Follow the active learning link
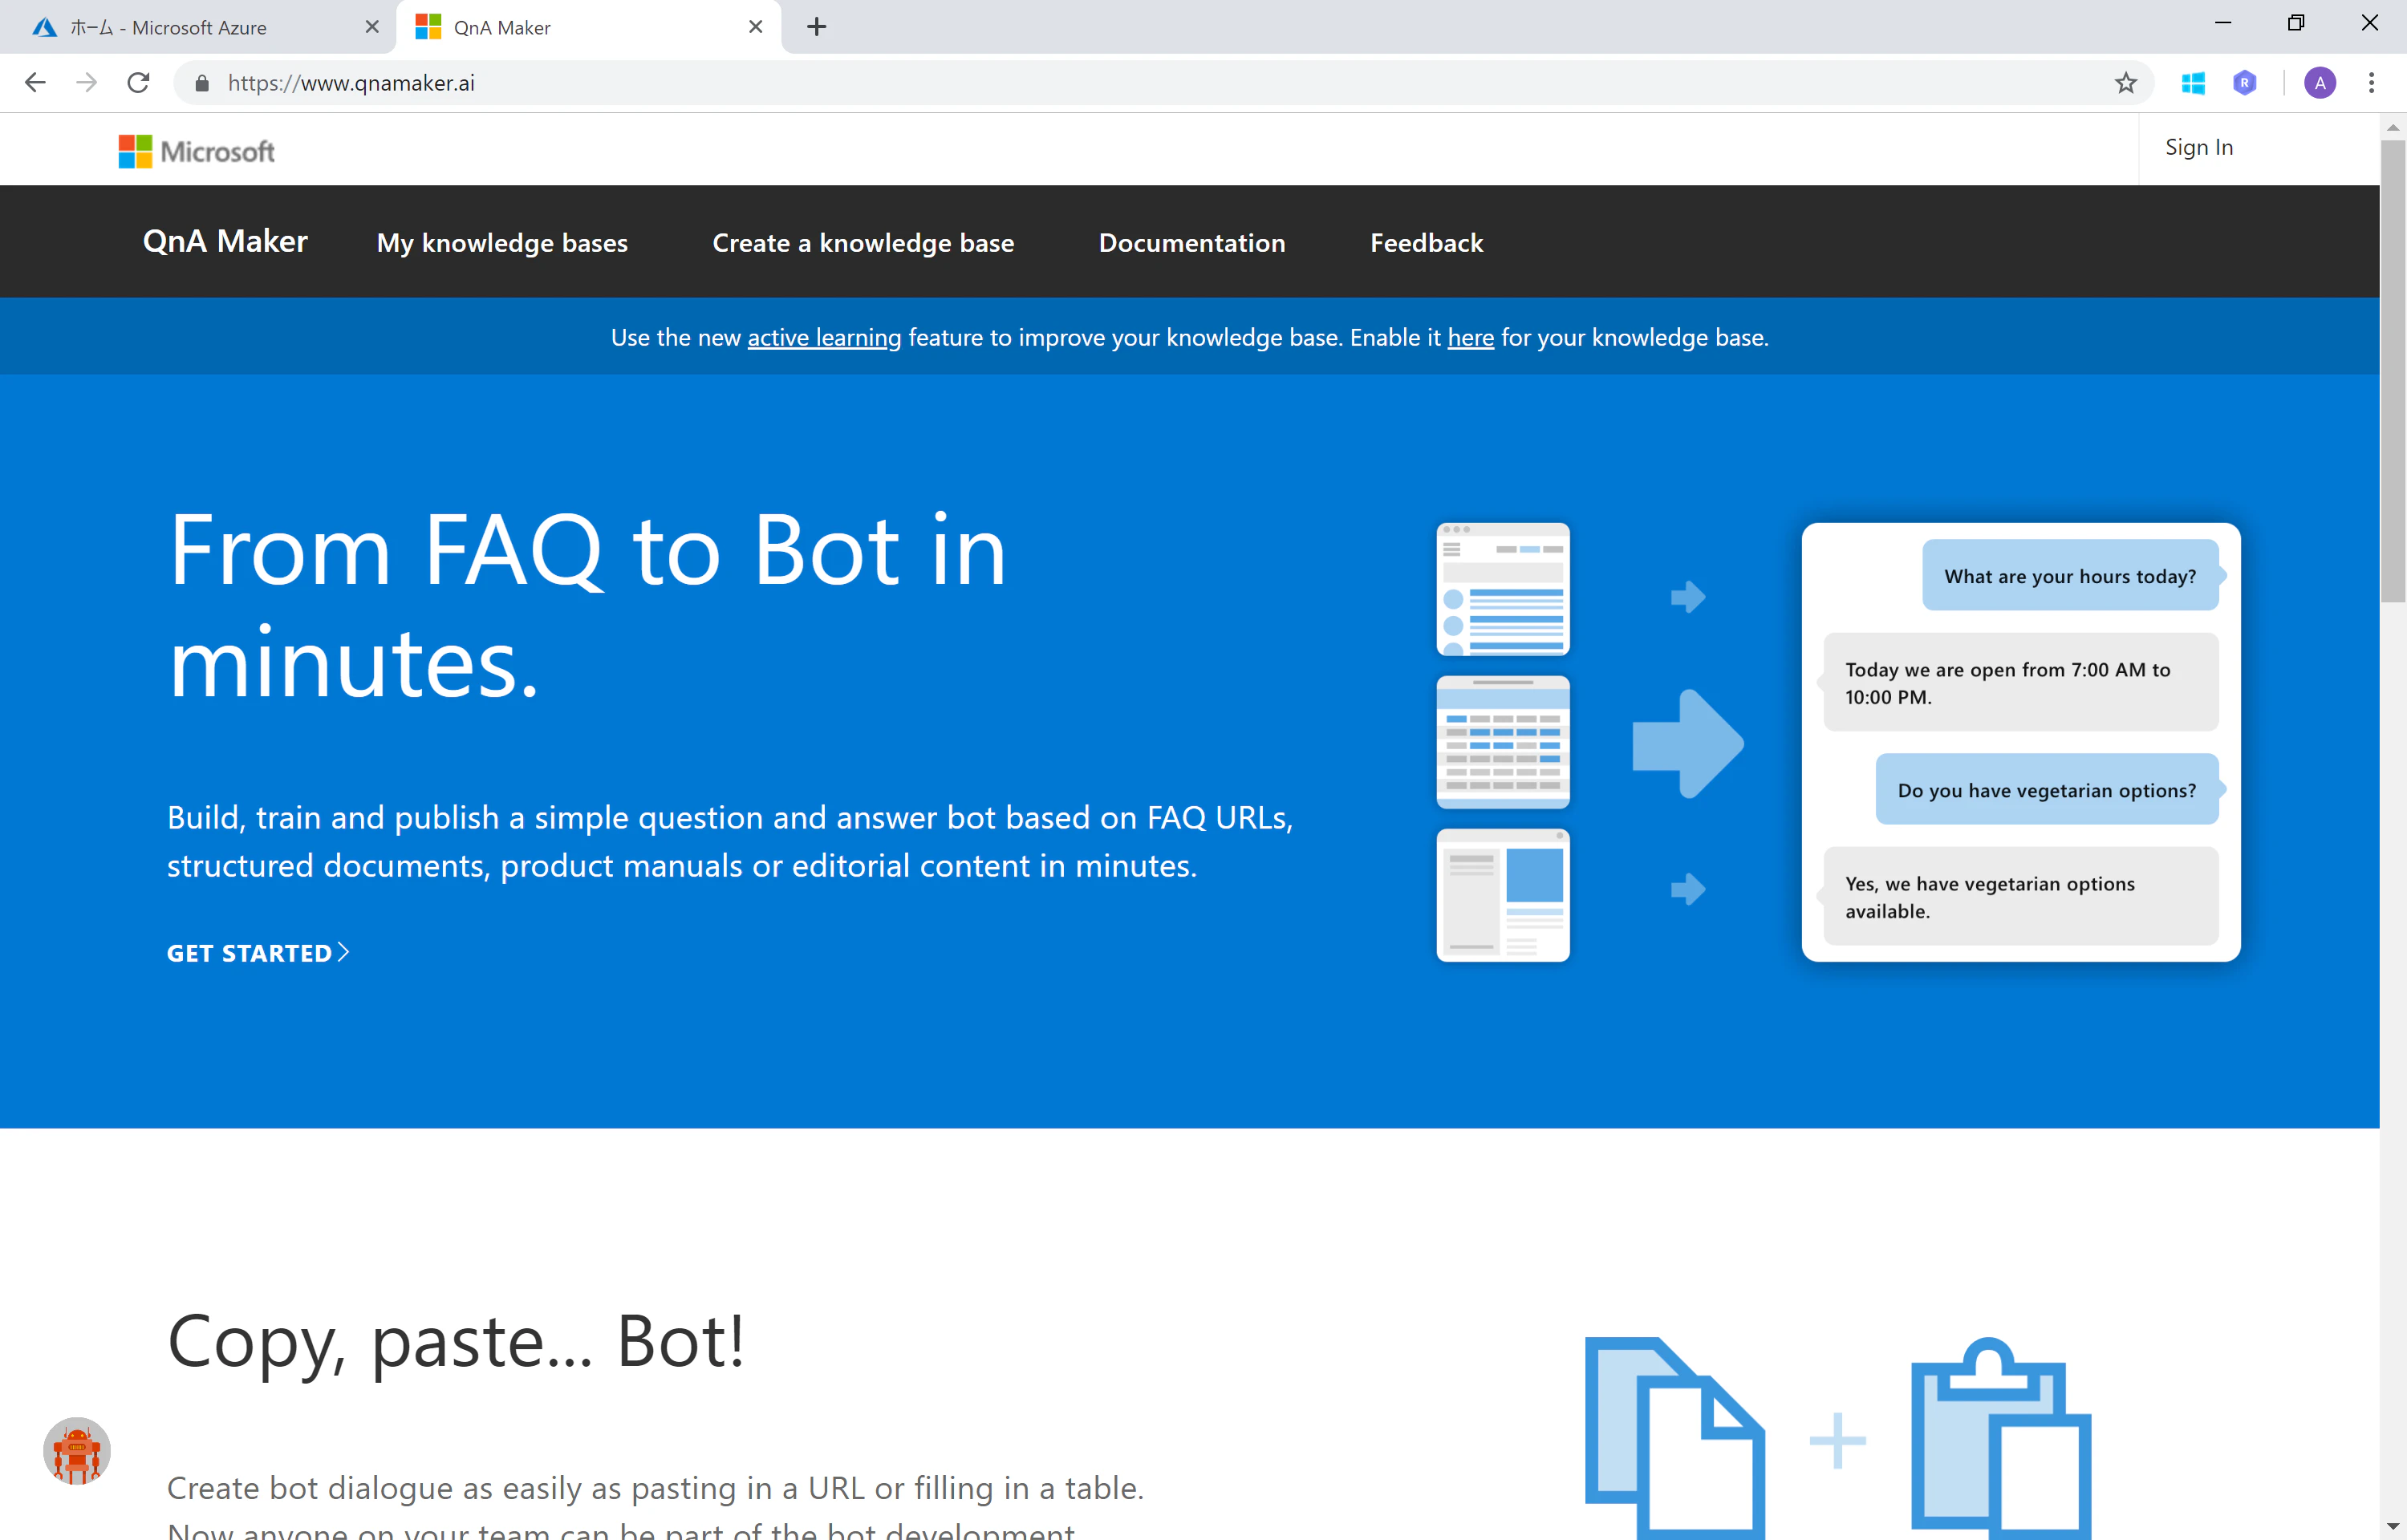This screenshot has width=2407, height=1540. click(824, 338)
